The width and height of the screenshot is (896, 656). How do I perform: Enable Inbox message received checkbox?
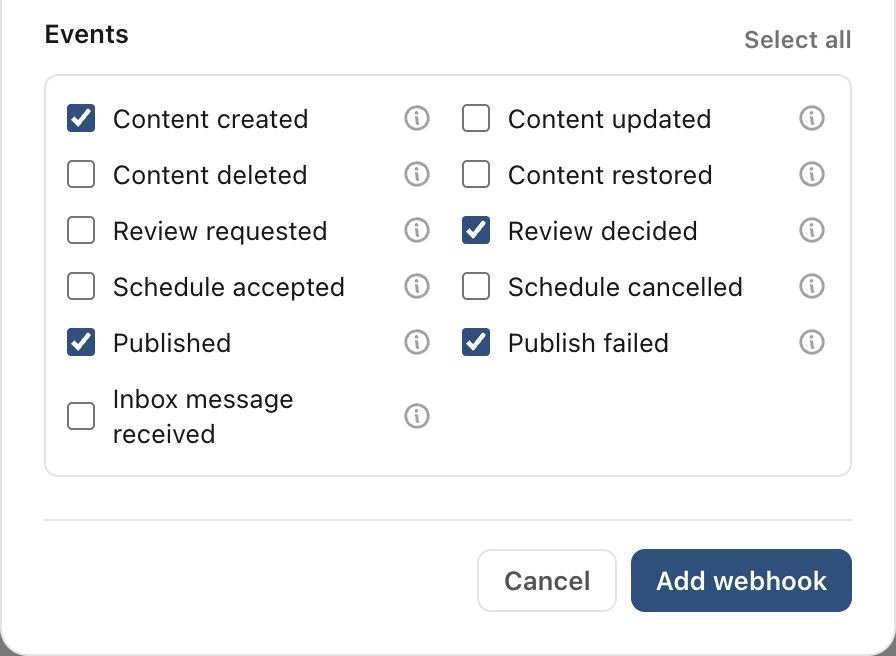pyautogui.click(x=81, y=416)
